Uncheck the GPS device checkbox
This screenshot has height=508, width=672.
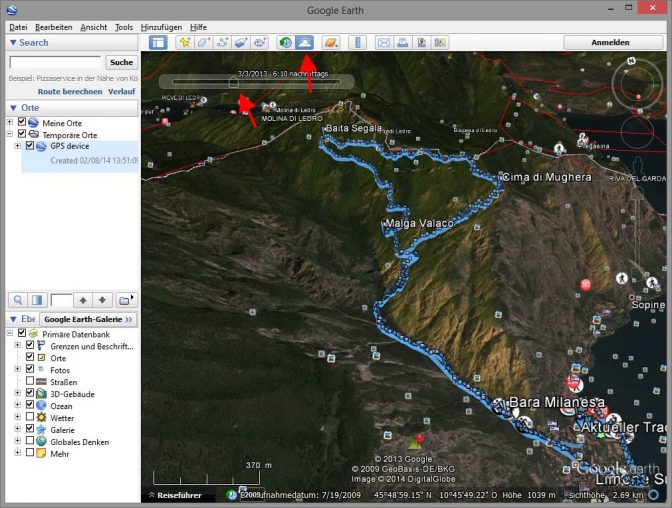30,145
